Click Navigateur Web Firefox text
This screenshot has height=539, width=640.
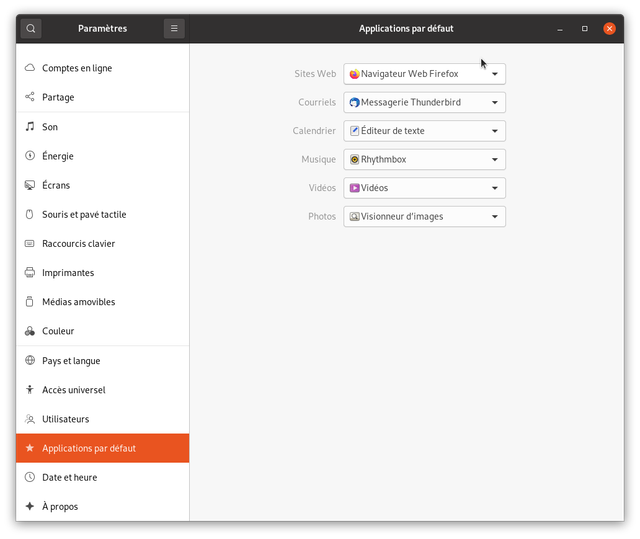coord(409,74)
